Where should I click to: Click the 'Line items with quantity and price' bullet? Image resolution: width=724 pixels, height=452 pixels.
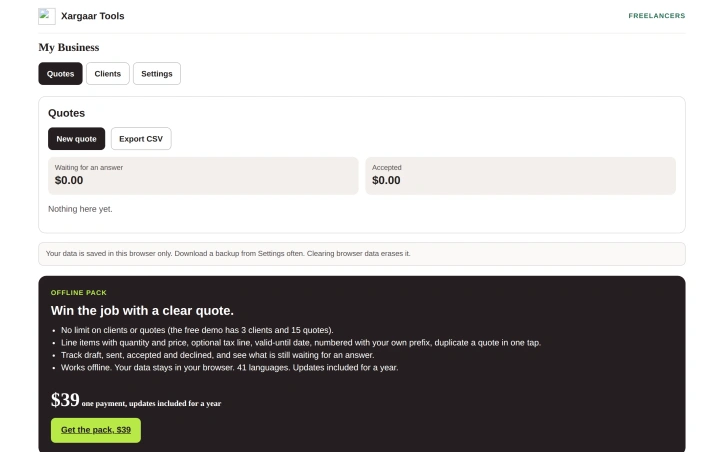301,343
